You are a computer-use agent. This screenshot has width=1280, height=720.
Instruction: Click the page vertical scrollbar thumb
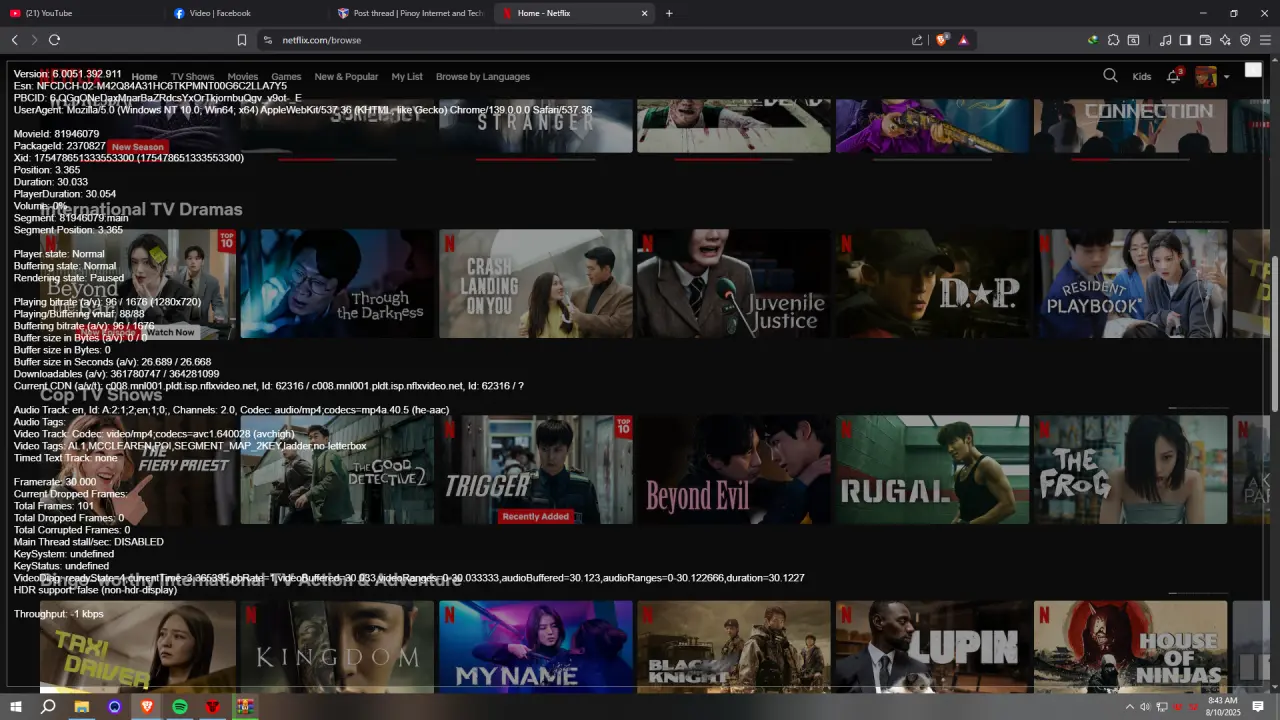tap(1275, 332)
